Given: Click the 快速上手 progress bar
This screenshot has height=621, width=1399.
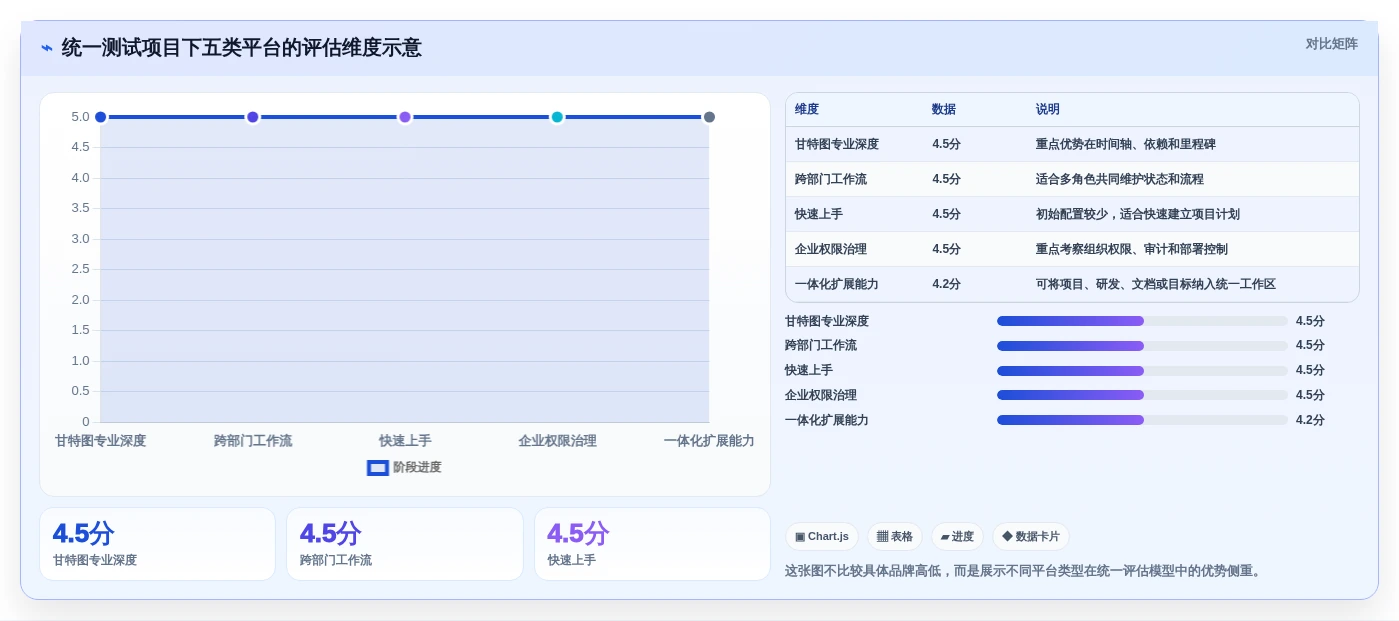Looking at the screenshot, I should coord(1142,370).
